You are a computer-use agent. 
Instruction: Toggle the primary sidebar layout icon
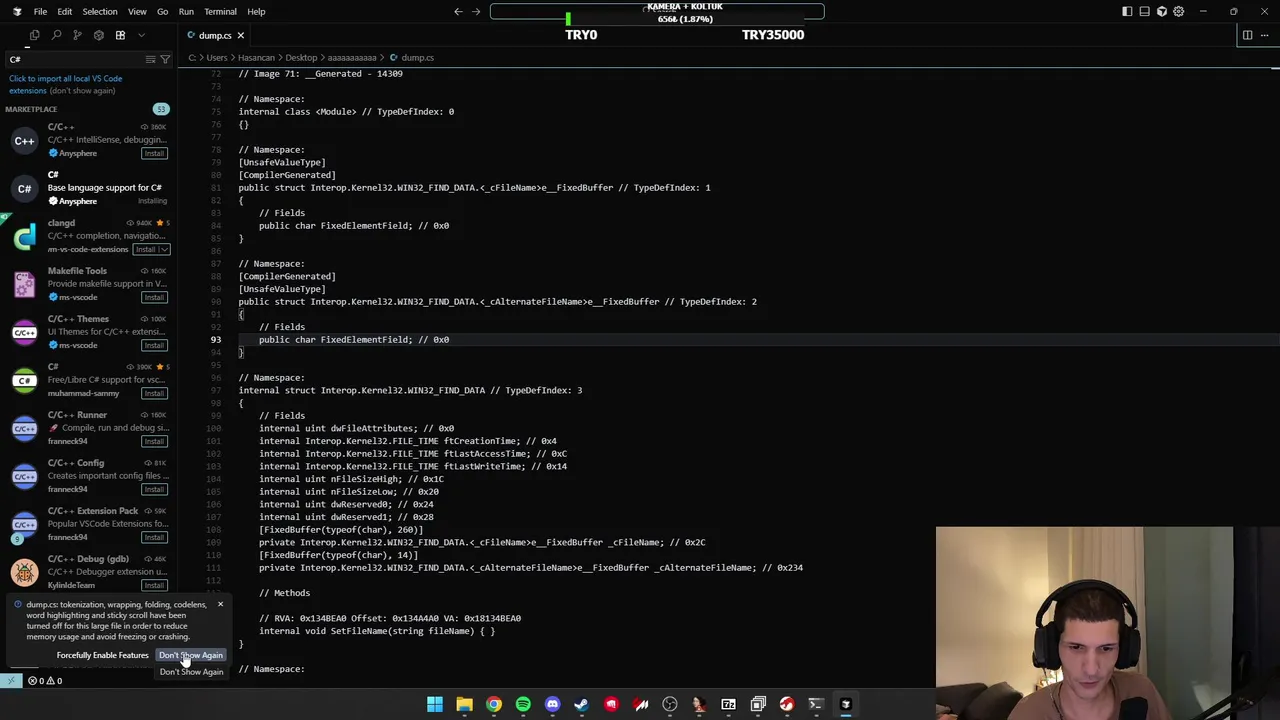click(1127, 11)
